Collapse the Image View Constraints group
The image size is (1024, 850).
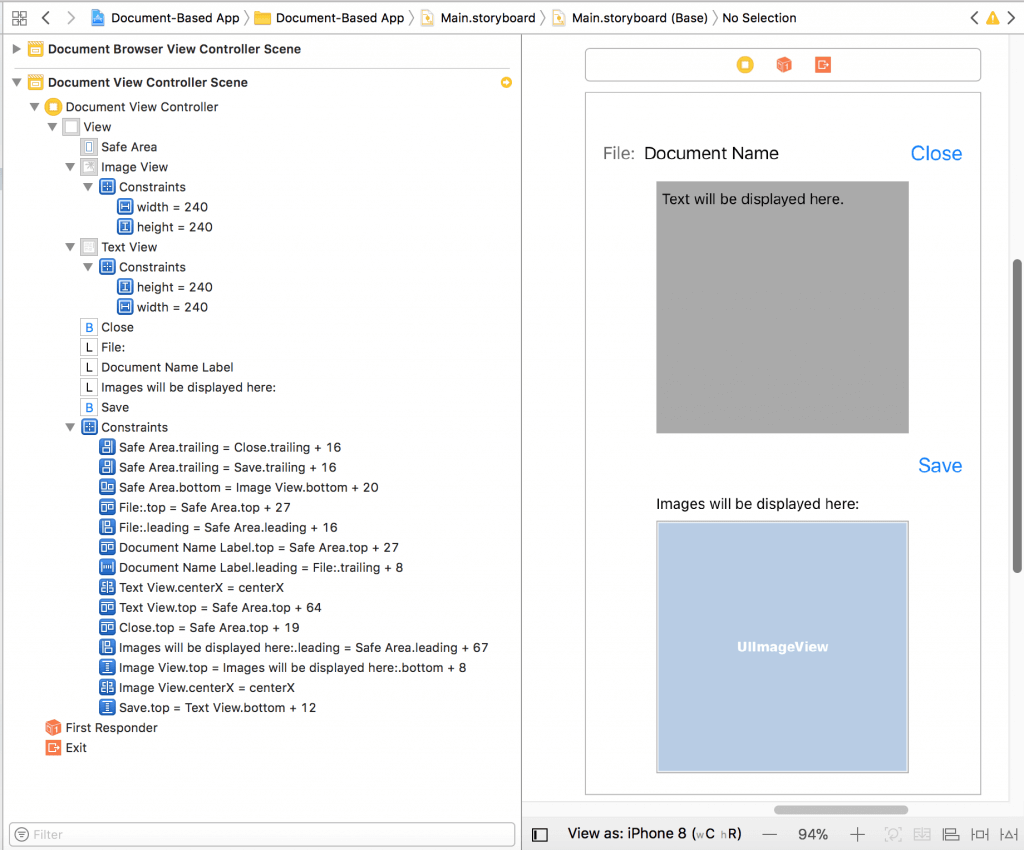88,187
